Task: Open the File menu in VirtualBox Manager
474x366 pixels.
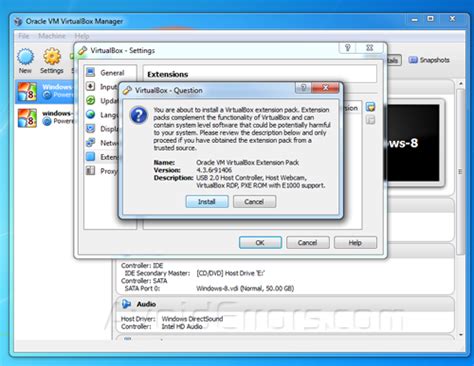Action: (x=24, y=36)
